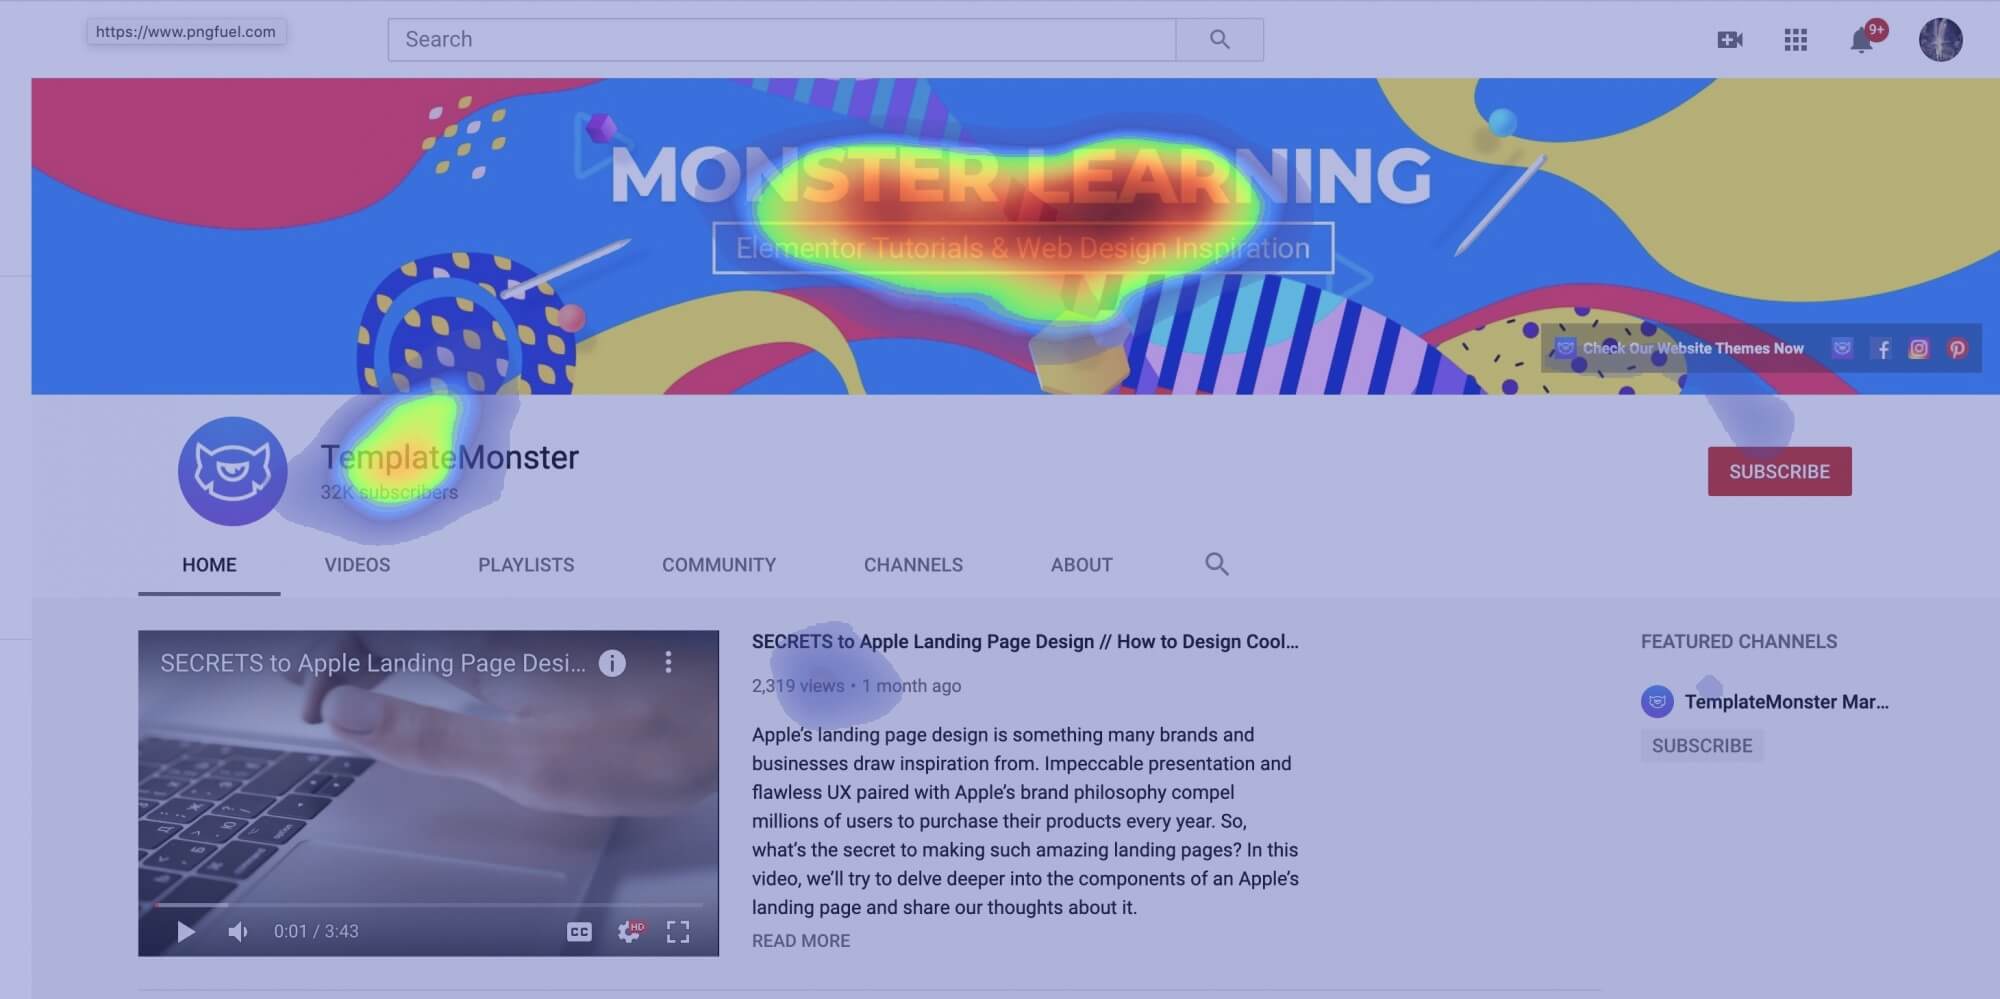The height and width of the screenshot is (999, 2000).
Task: Open the TemplateMonster Mar... featured channel link
Action: click(x=1786, y=702)
